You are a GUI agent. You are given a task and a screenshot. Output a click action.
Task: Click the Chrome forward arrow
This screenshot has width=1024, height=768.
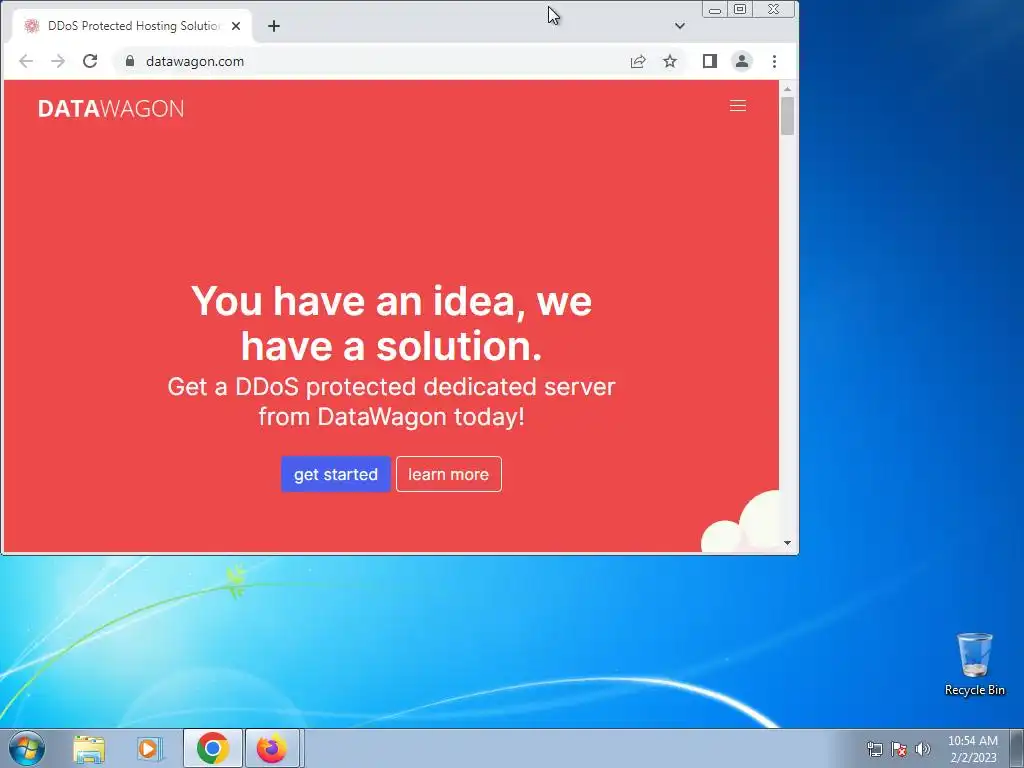tap(58, 61)
